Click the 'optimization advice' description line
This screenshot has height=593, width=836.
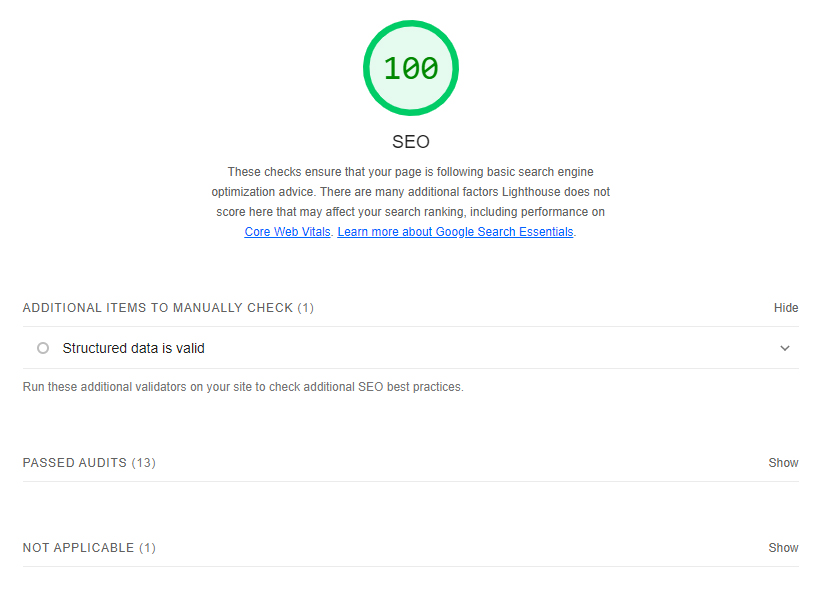click(x=410, y=192)
